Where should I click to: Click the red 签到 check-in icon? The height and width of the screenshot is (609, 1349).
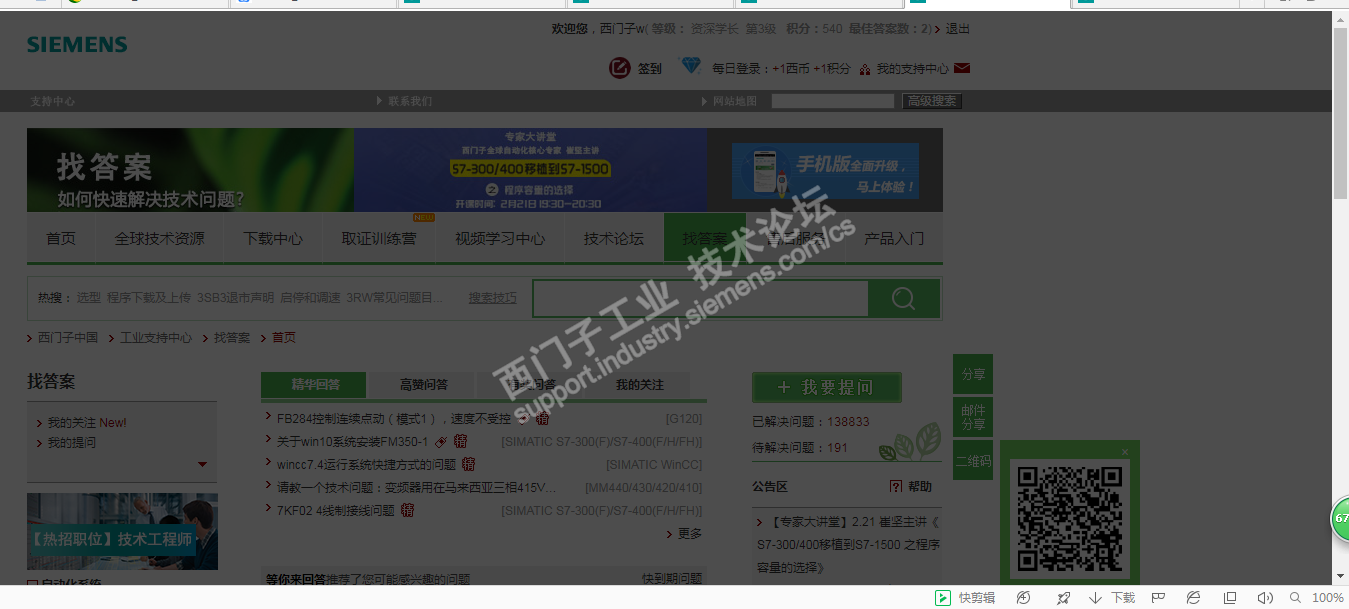pos(620,68)
